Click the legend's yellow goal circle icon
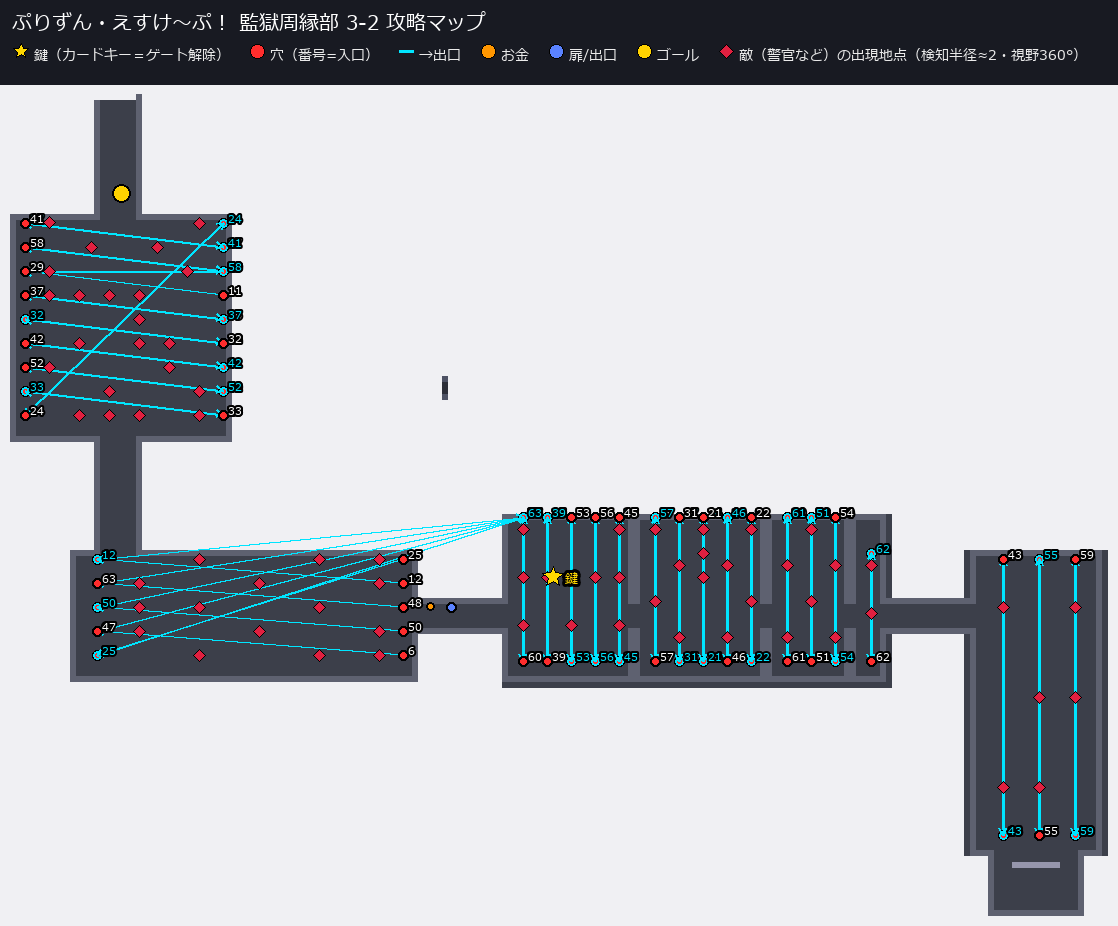This screenshot has height=926, width=1118. (x=644, y=52)
